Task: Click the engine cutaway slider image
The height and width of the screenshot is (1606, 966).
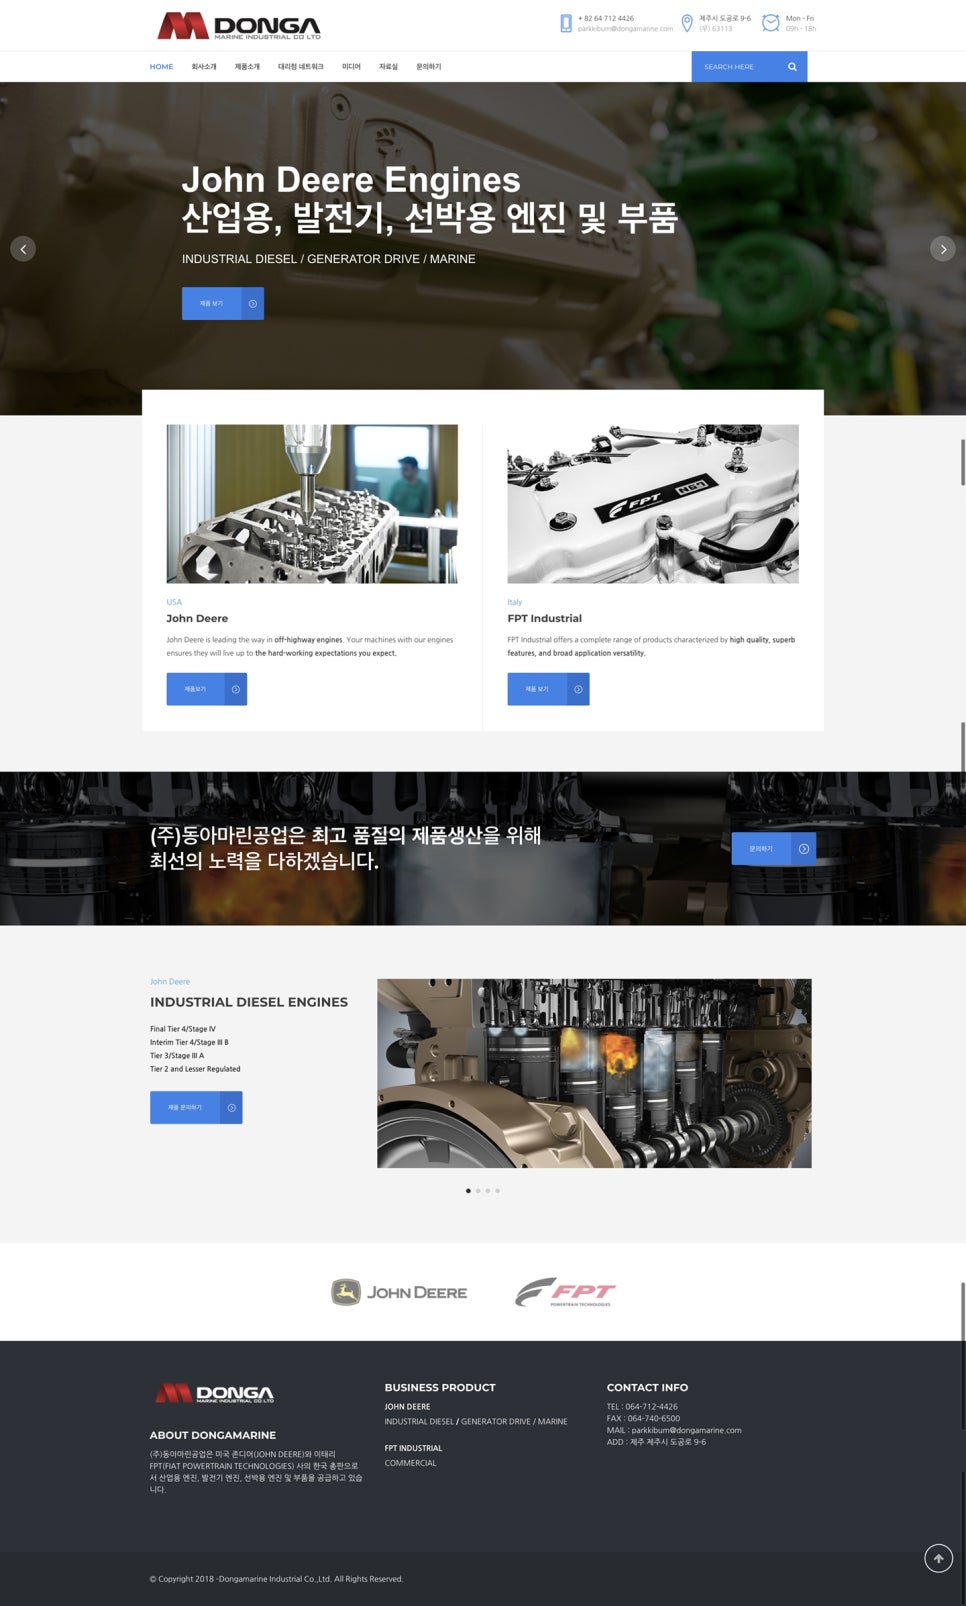Action: (594, 1073)
